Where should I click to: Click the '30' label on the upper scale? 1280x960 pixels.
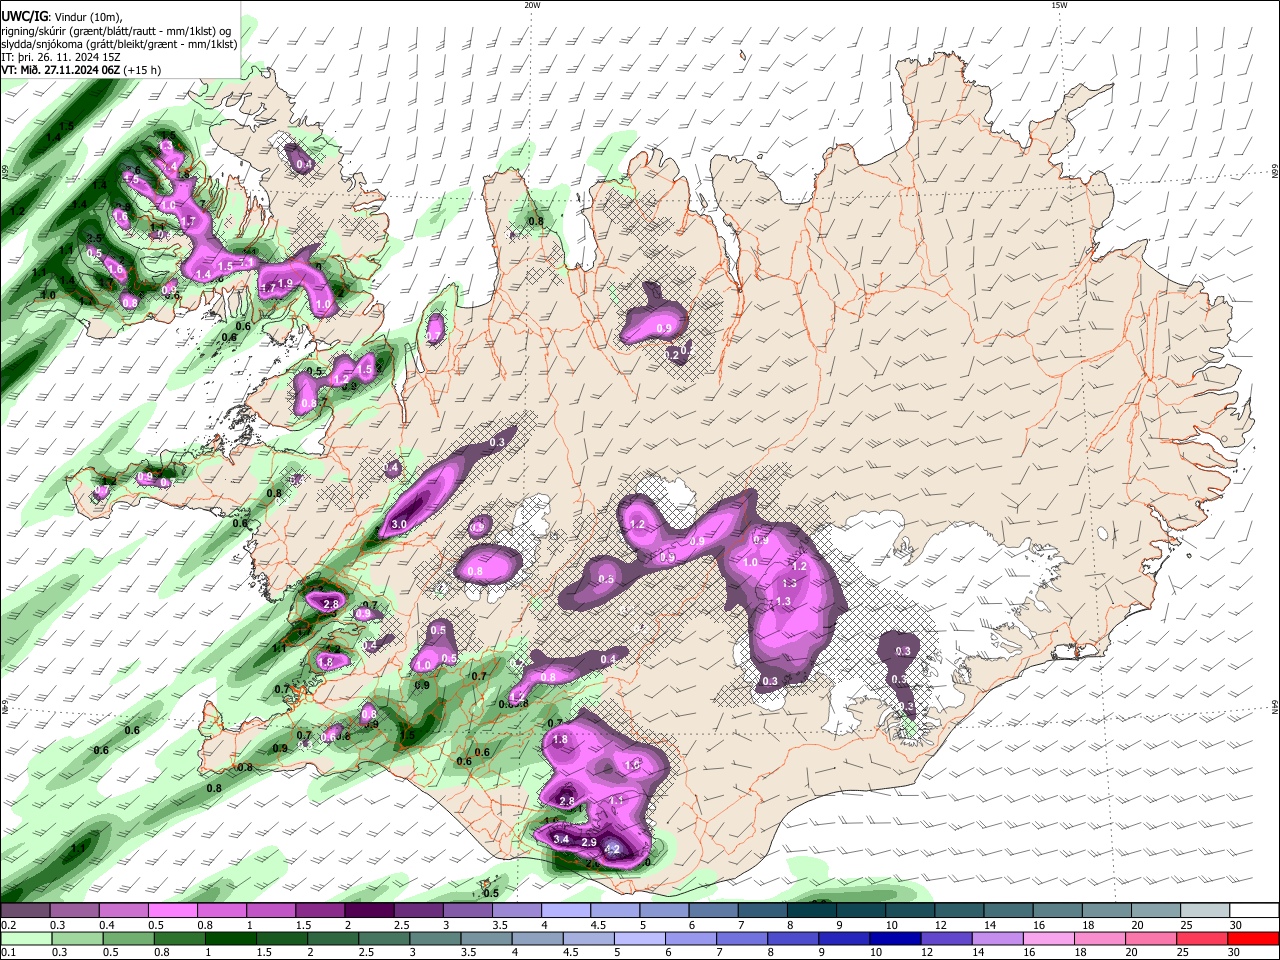1235,925
